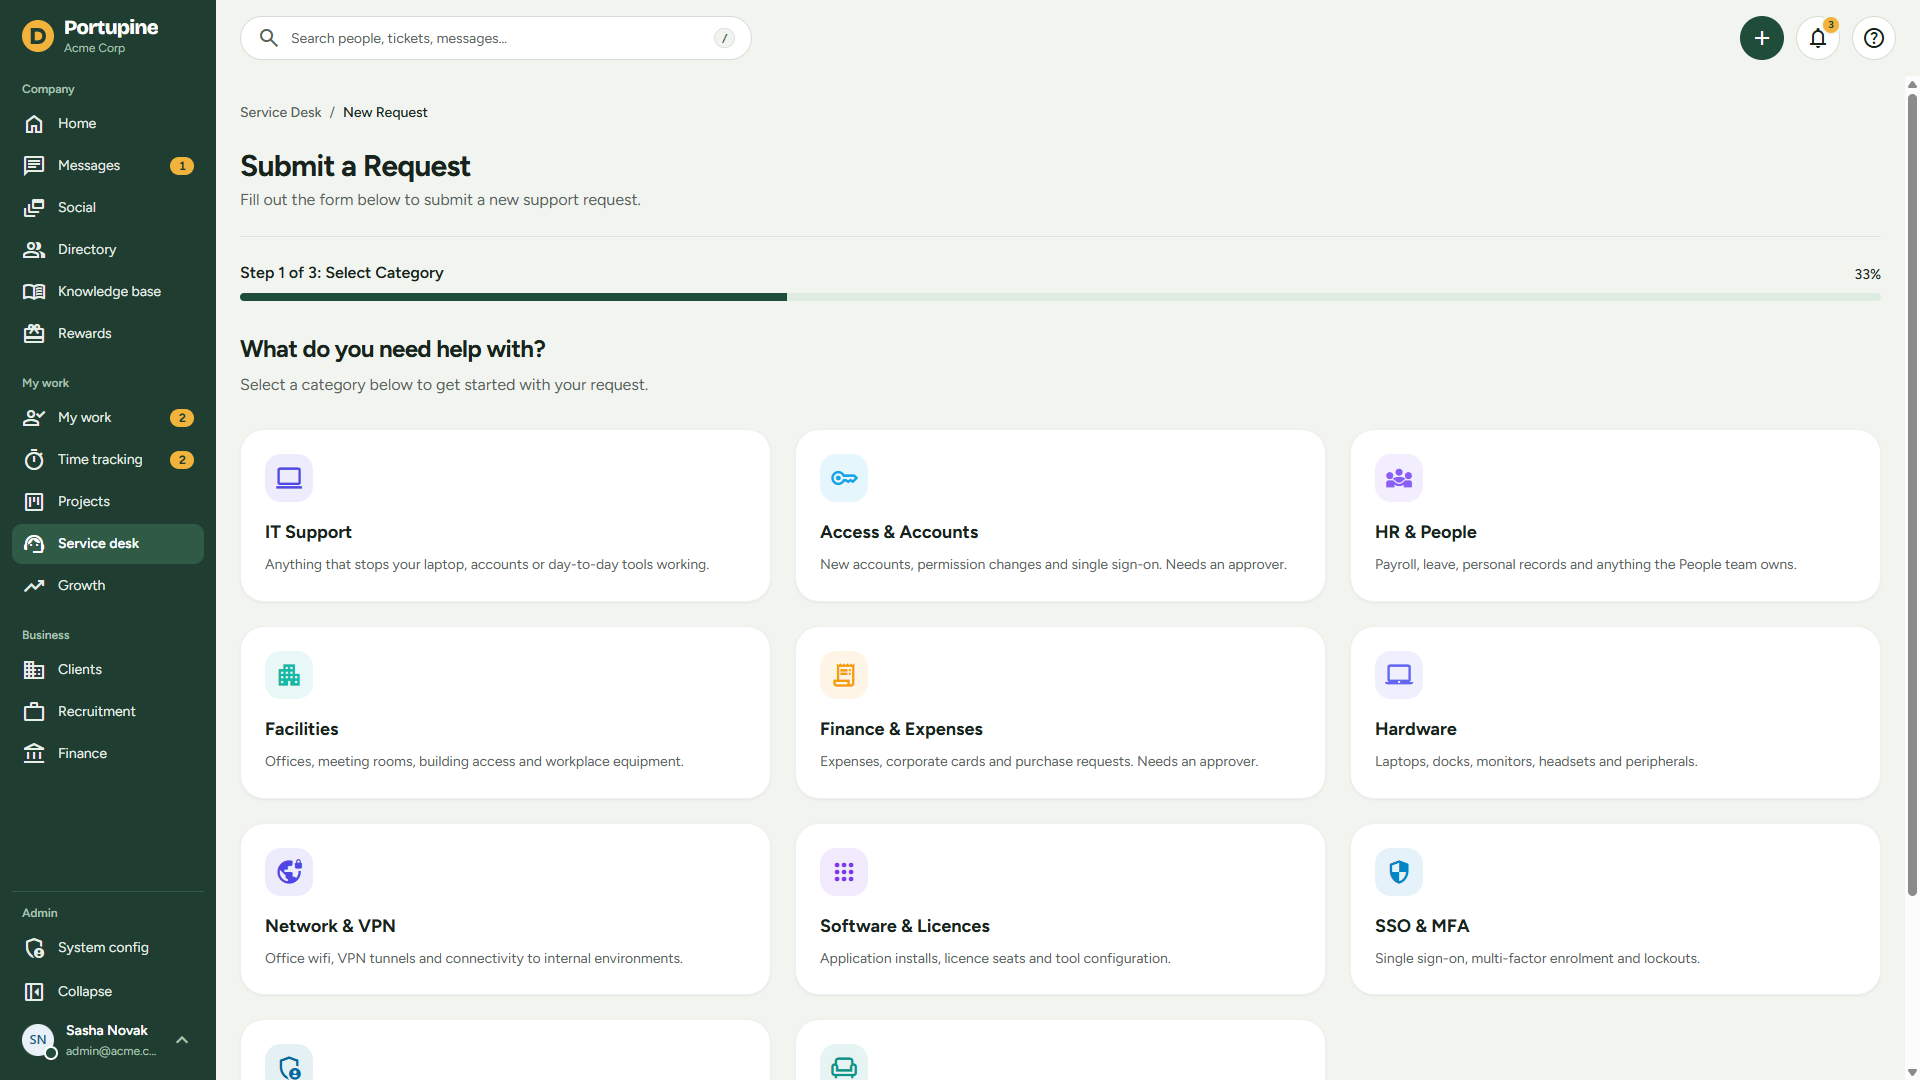Select the Finance & Expenses category
Image resolution: width=1920 pixels, height=1080 pixels.
pos(1060,713)
